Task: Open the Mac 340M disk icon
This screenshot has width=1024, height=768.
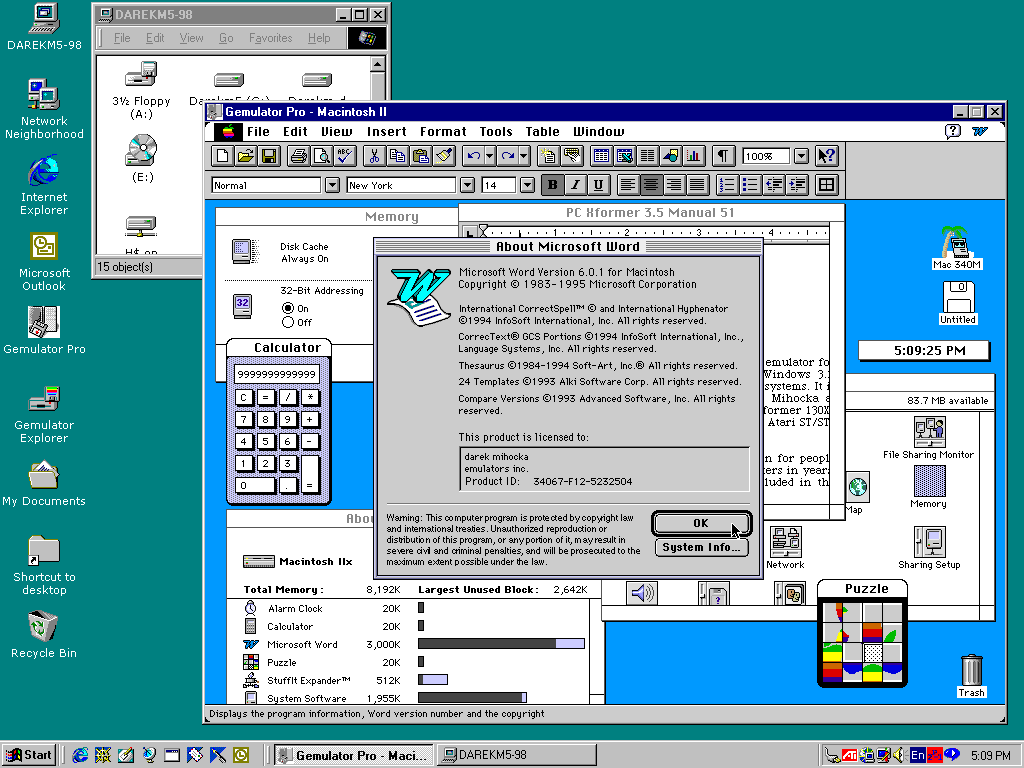Action: (x=957, y=248)
